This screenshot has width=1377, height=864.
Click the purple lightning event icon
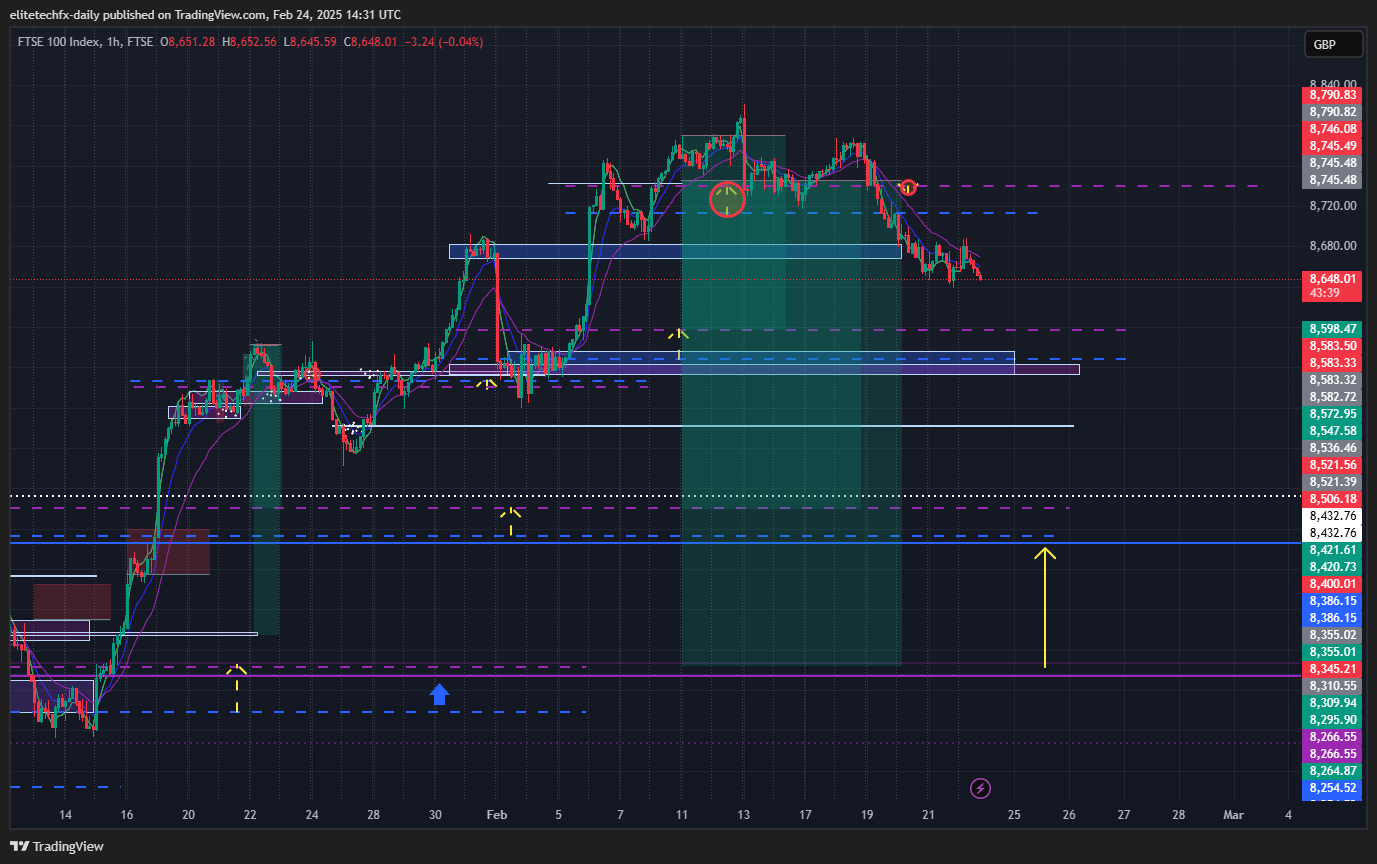tap(981, 789)
